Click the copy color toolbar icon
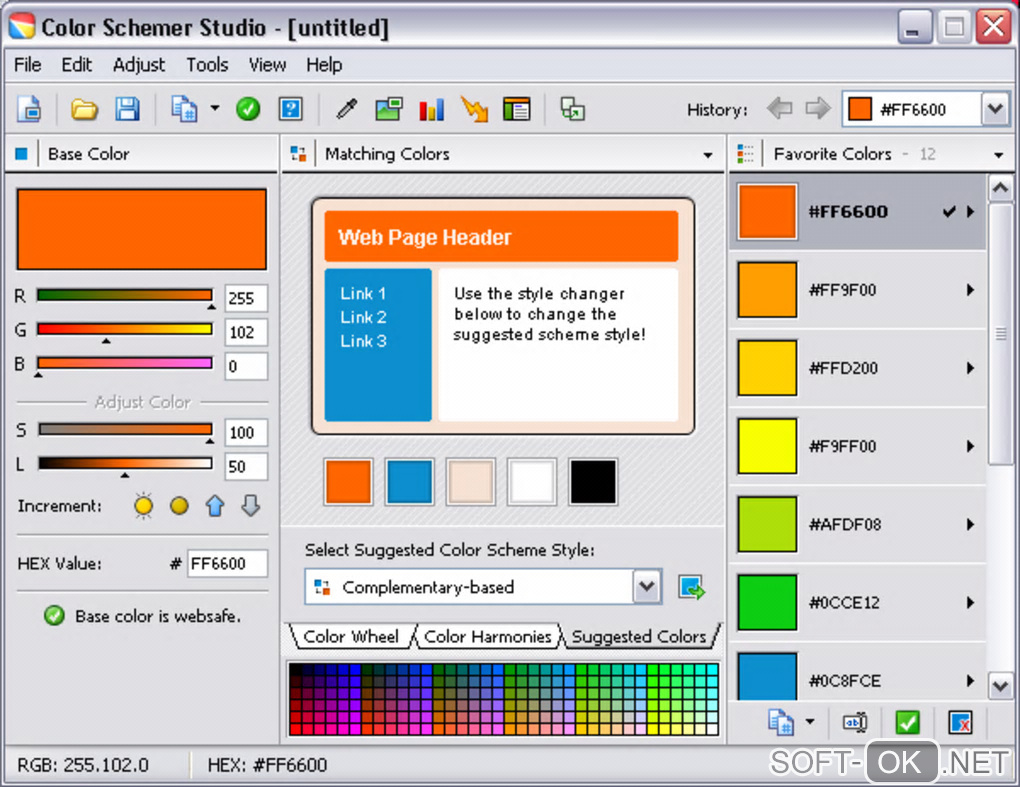Image resolution: width=1020 pixels, height=787 pixels. (184, 109)
